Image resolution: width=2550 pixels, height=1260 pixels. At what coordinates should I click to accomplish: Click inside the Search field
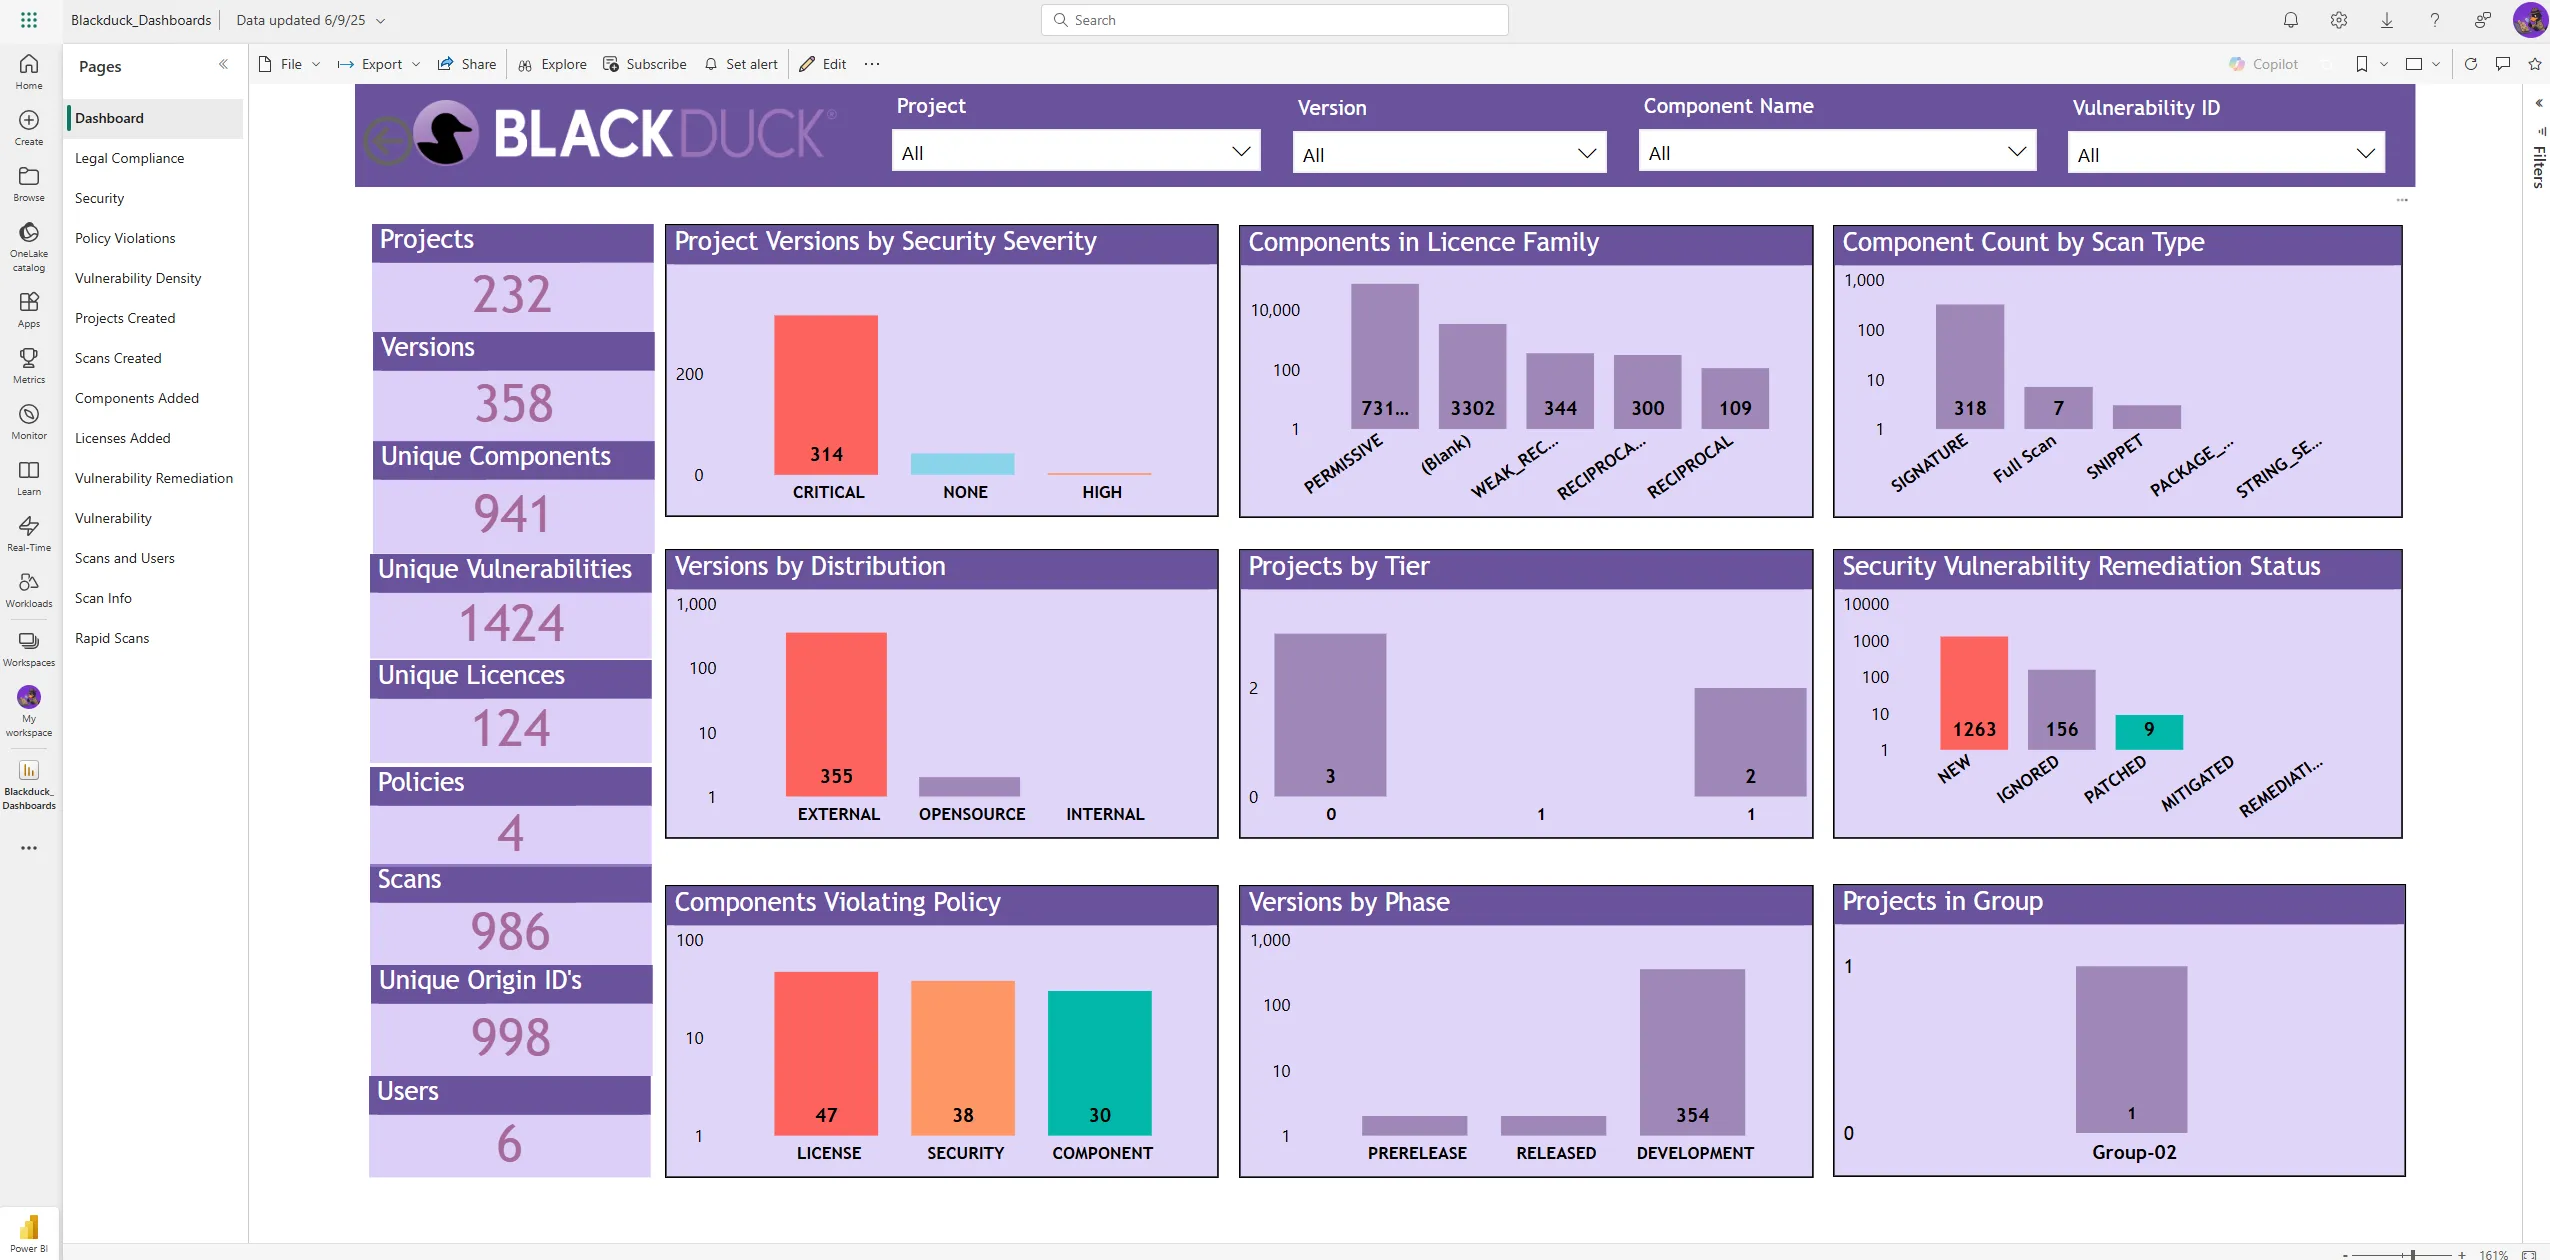(x=1272, y=19)
